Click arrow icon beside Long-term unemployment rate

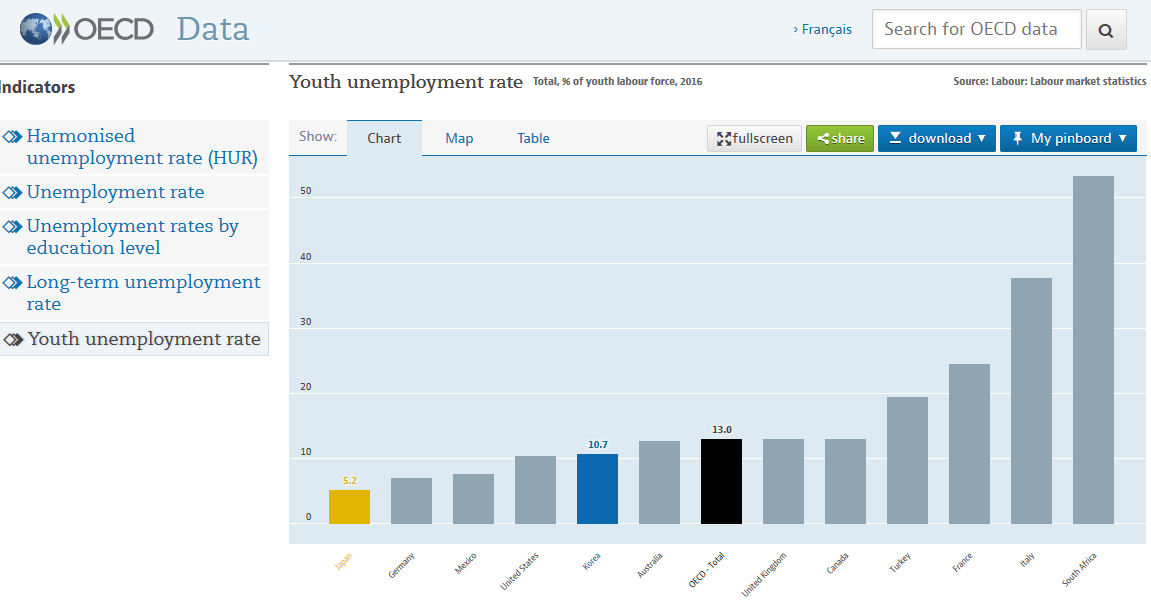pos(12,283)
